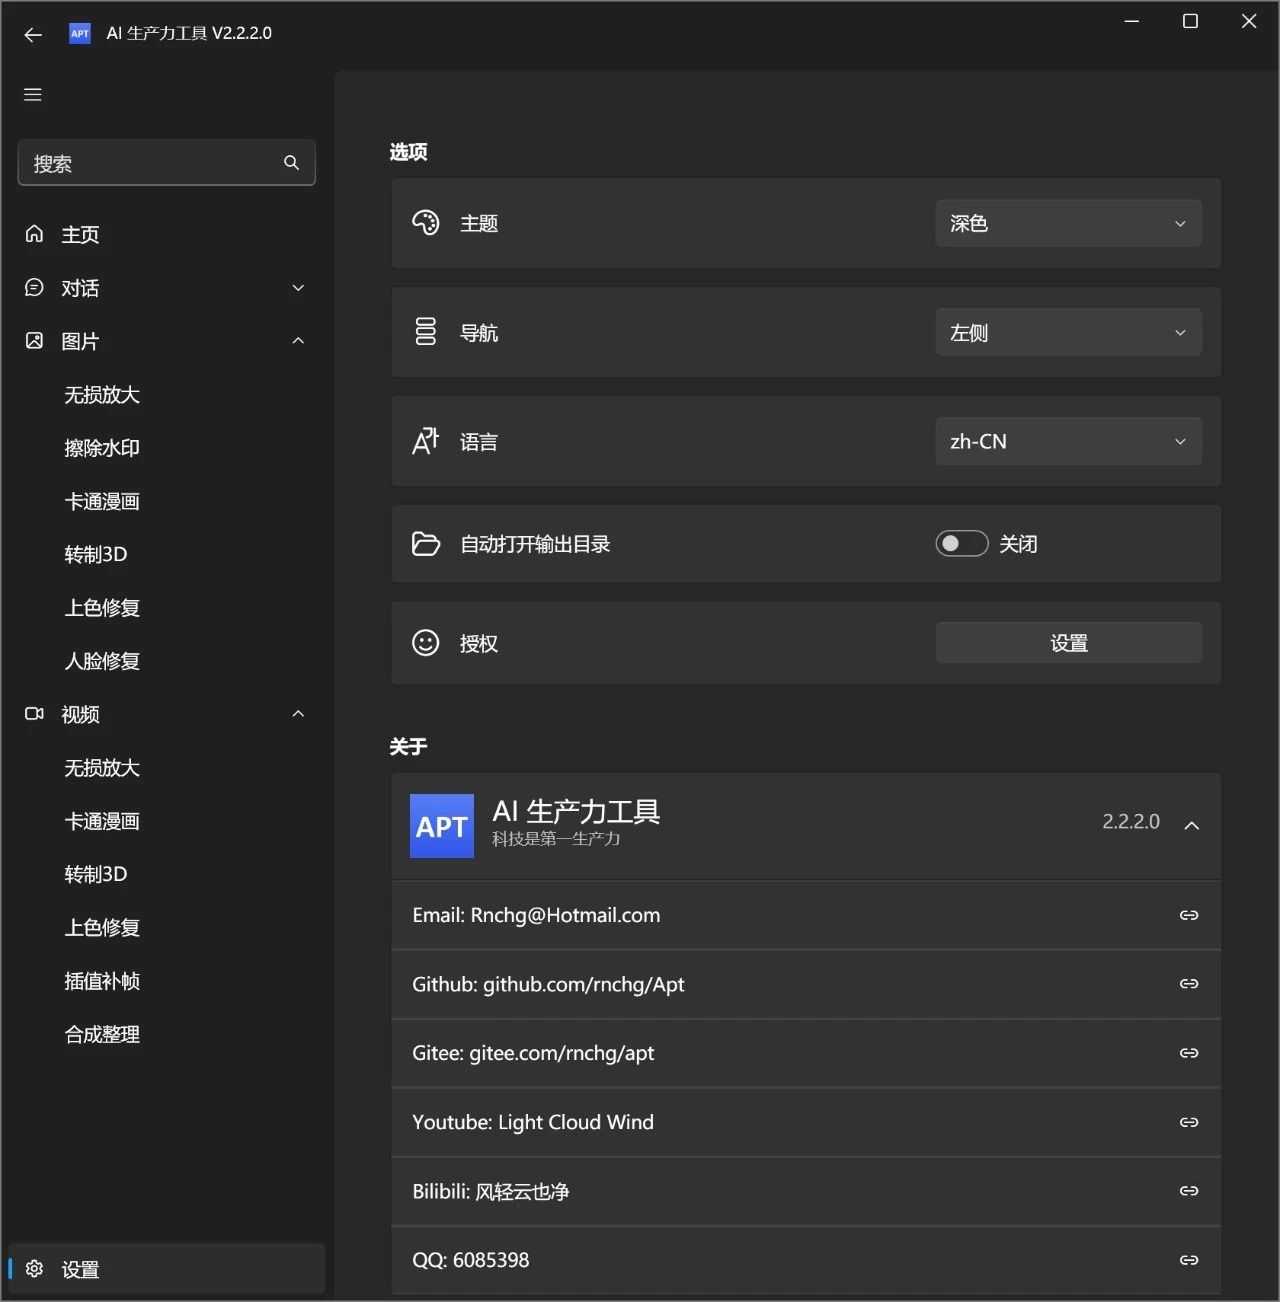Collapse the AI 生产力工具 about card
Screen dimensions: 1280x1302
(1192, 825)
